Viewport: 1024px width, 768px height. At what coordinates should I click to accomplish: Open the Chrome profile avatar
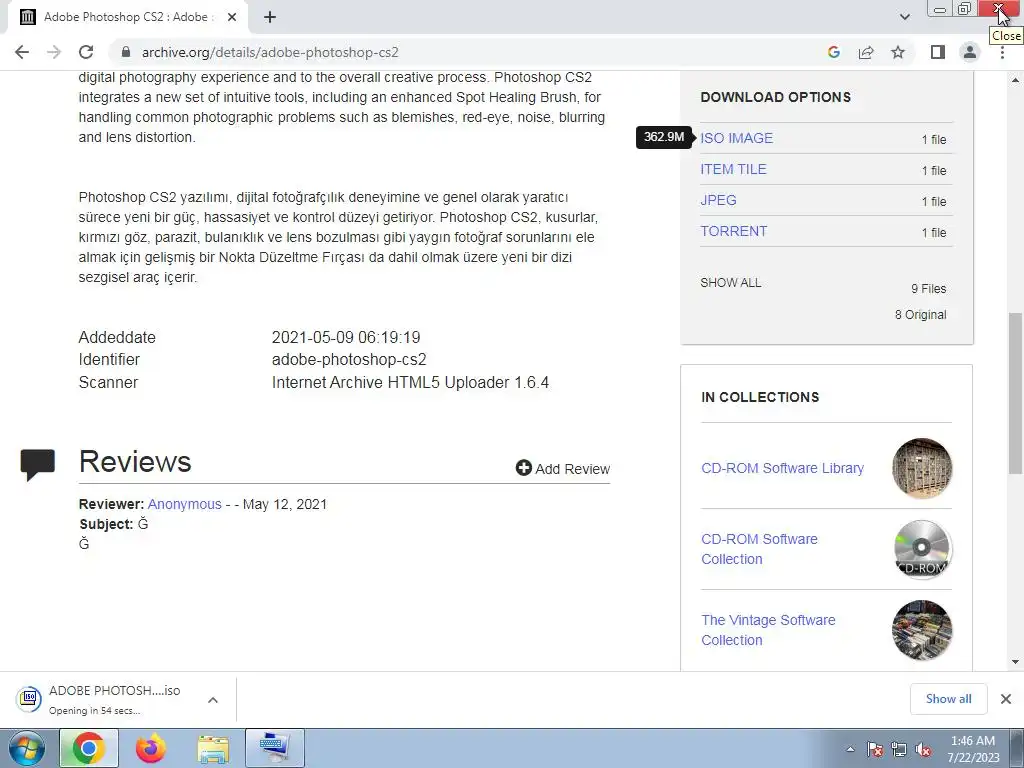pyautogui.click(x=970, y=52)
